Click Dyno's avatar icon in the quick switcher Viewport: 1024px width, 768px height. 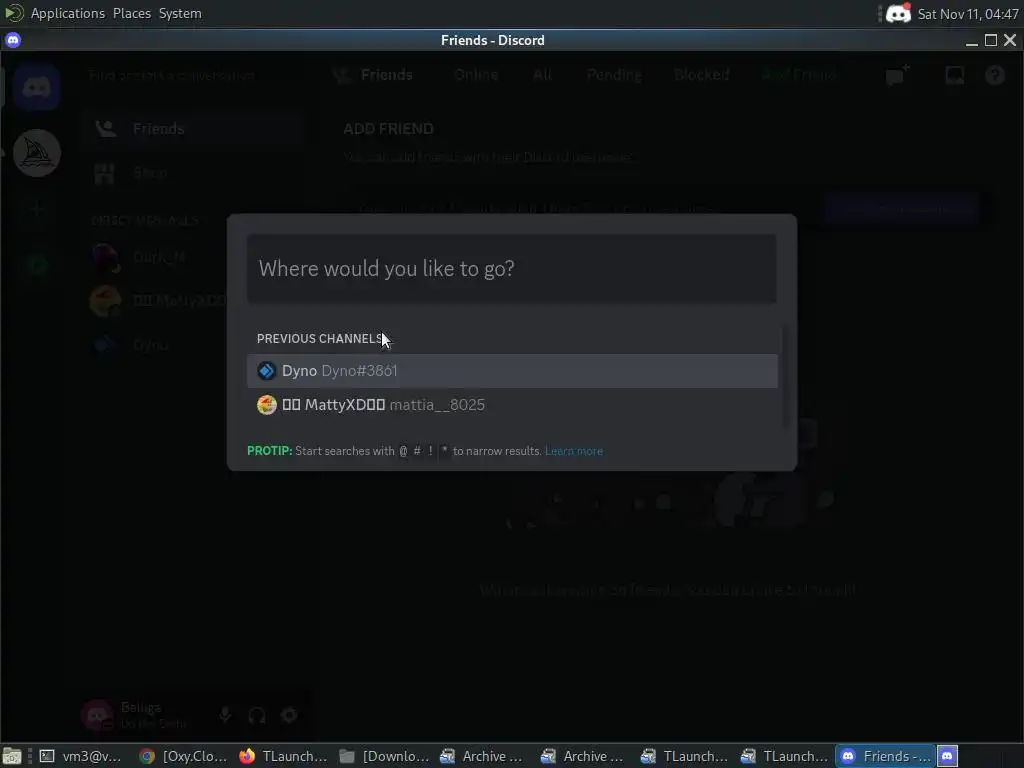pos(266,371)
